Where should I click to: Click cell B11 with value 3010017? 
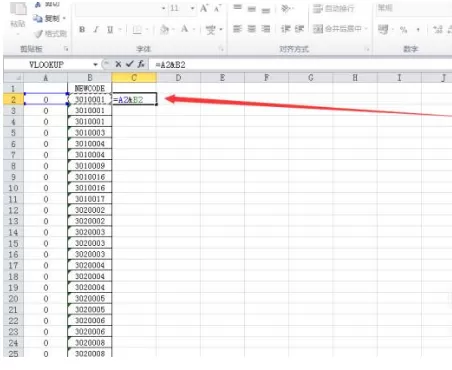coord(90,199)
